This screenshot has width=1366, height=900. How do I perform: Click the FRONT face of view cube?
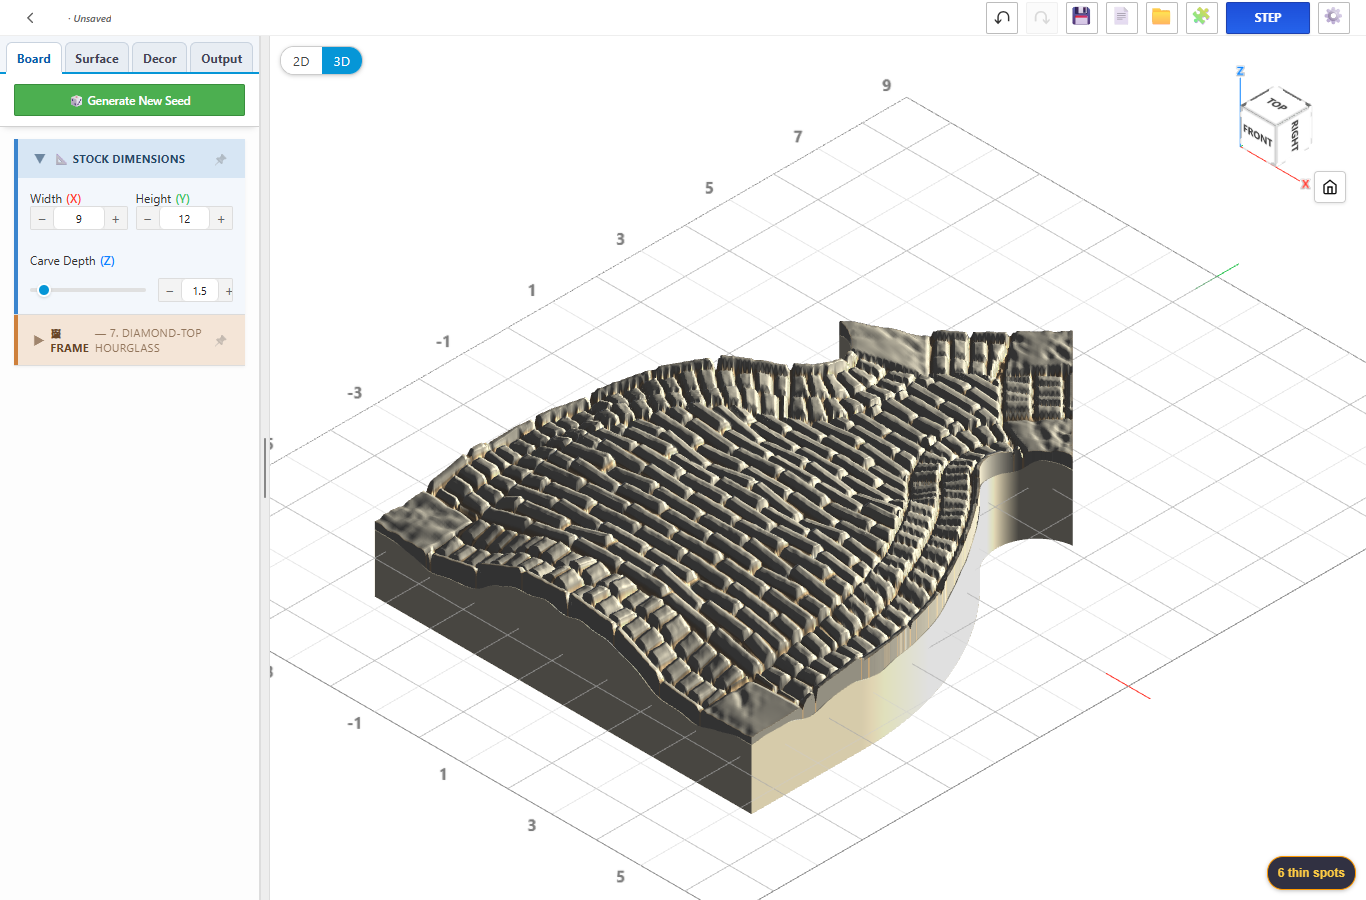[1257, 135]
